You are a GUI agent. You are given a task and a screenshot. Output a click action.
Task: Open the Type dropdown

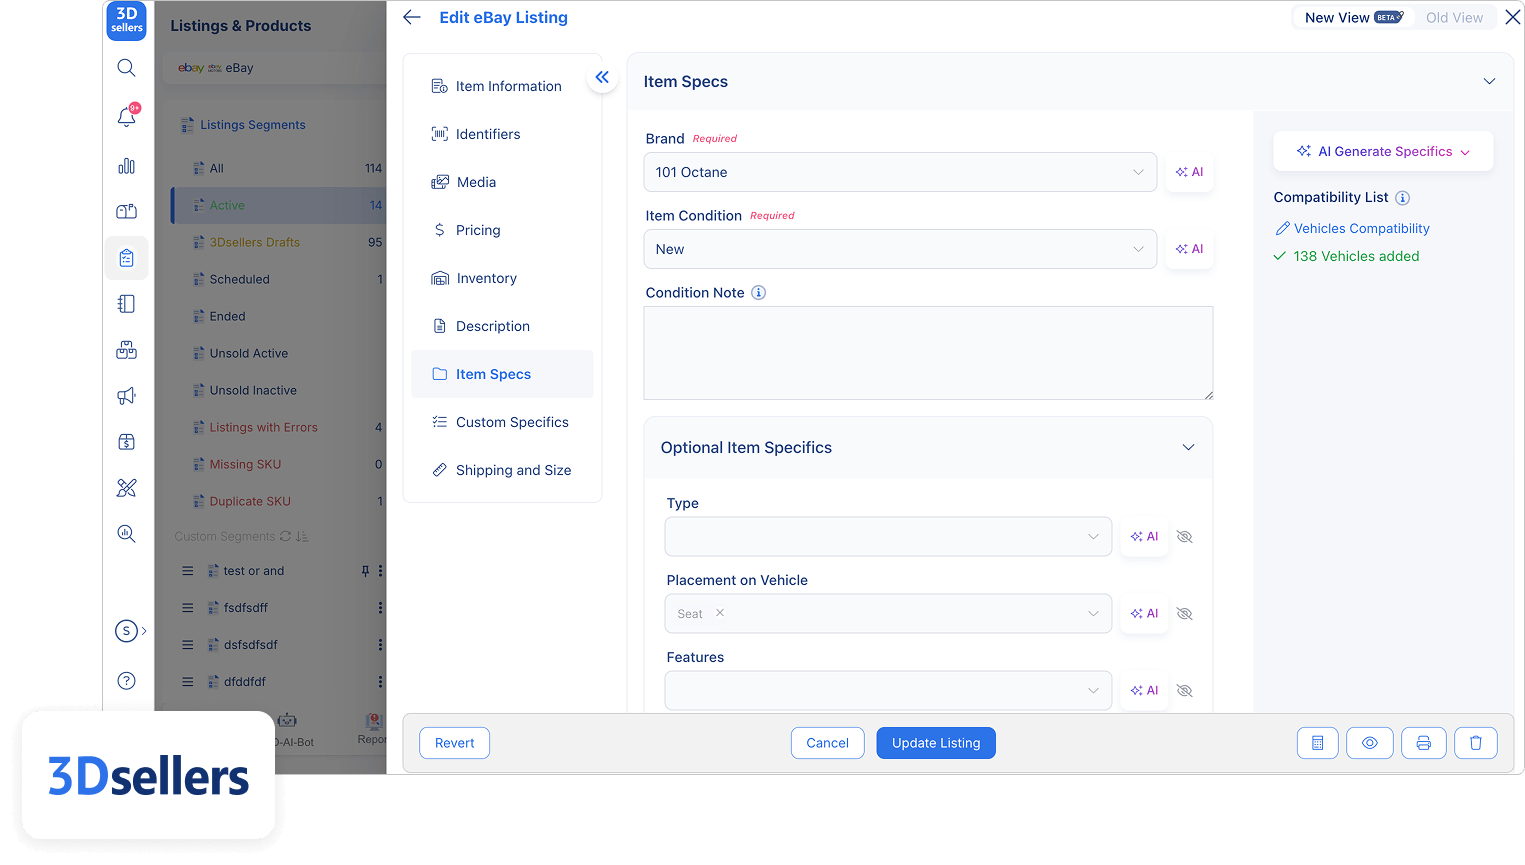point(888,537)
